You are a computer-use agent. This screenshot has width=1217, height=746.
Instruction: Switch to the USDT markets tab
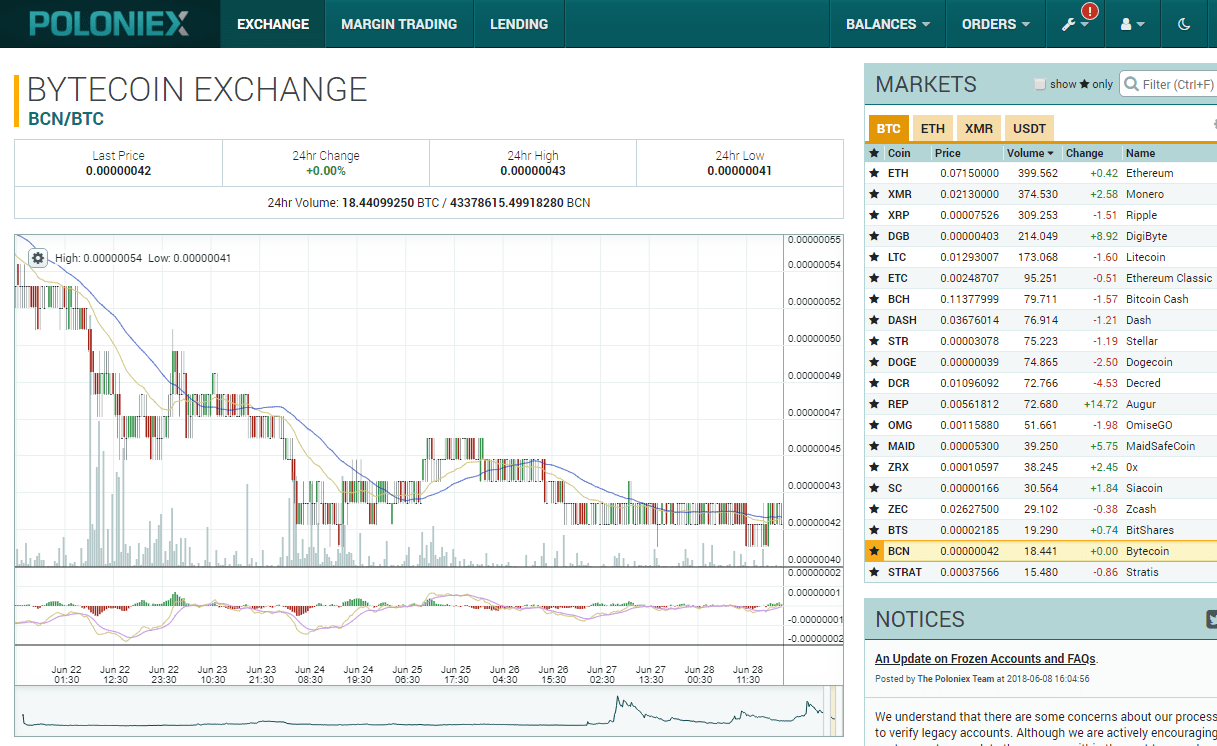click(1029, 128)
